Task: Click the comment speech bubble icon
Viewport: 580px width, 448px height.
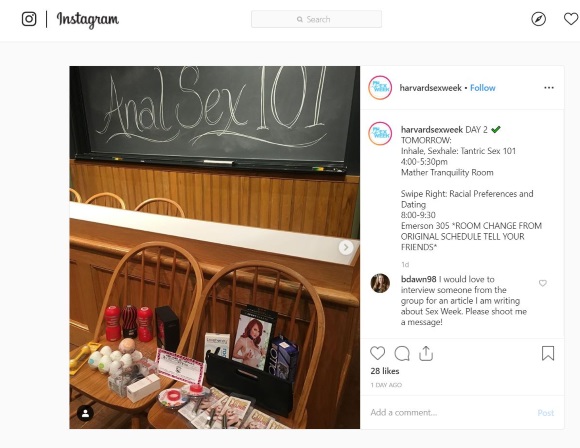Action: tap(402, 353)
